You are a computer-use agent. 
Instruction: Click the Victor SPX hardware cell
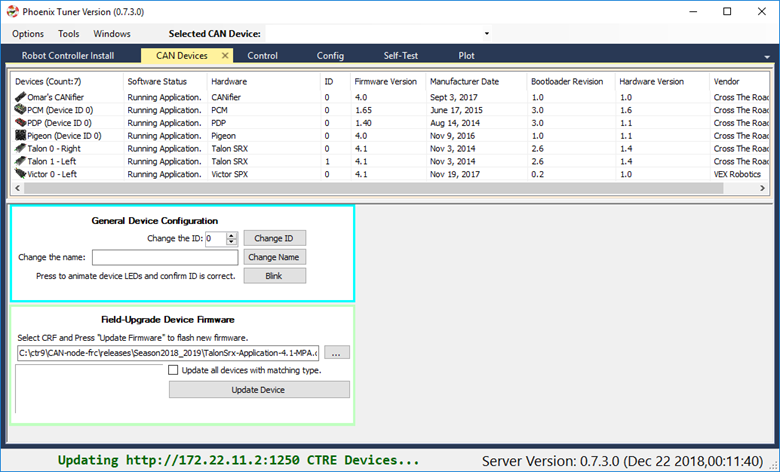(x=229, y=174)
